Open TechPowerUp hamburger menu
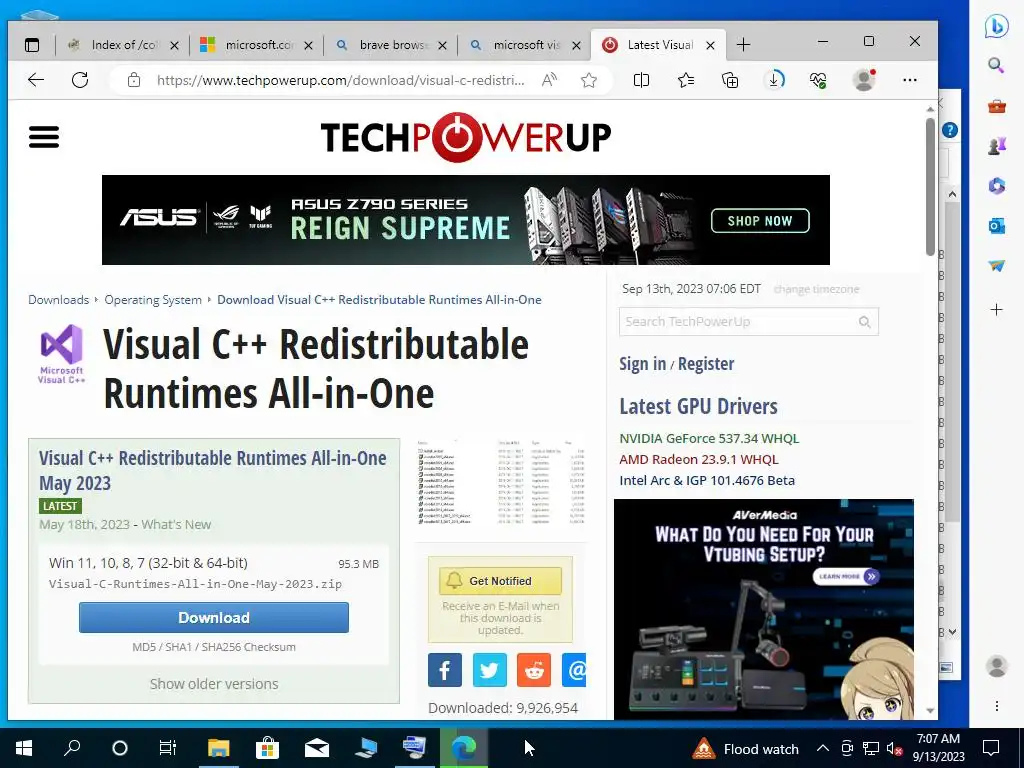Screen dimensions: 1024x768 (44, 137)
